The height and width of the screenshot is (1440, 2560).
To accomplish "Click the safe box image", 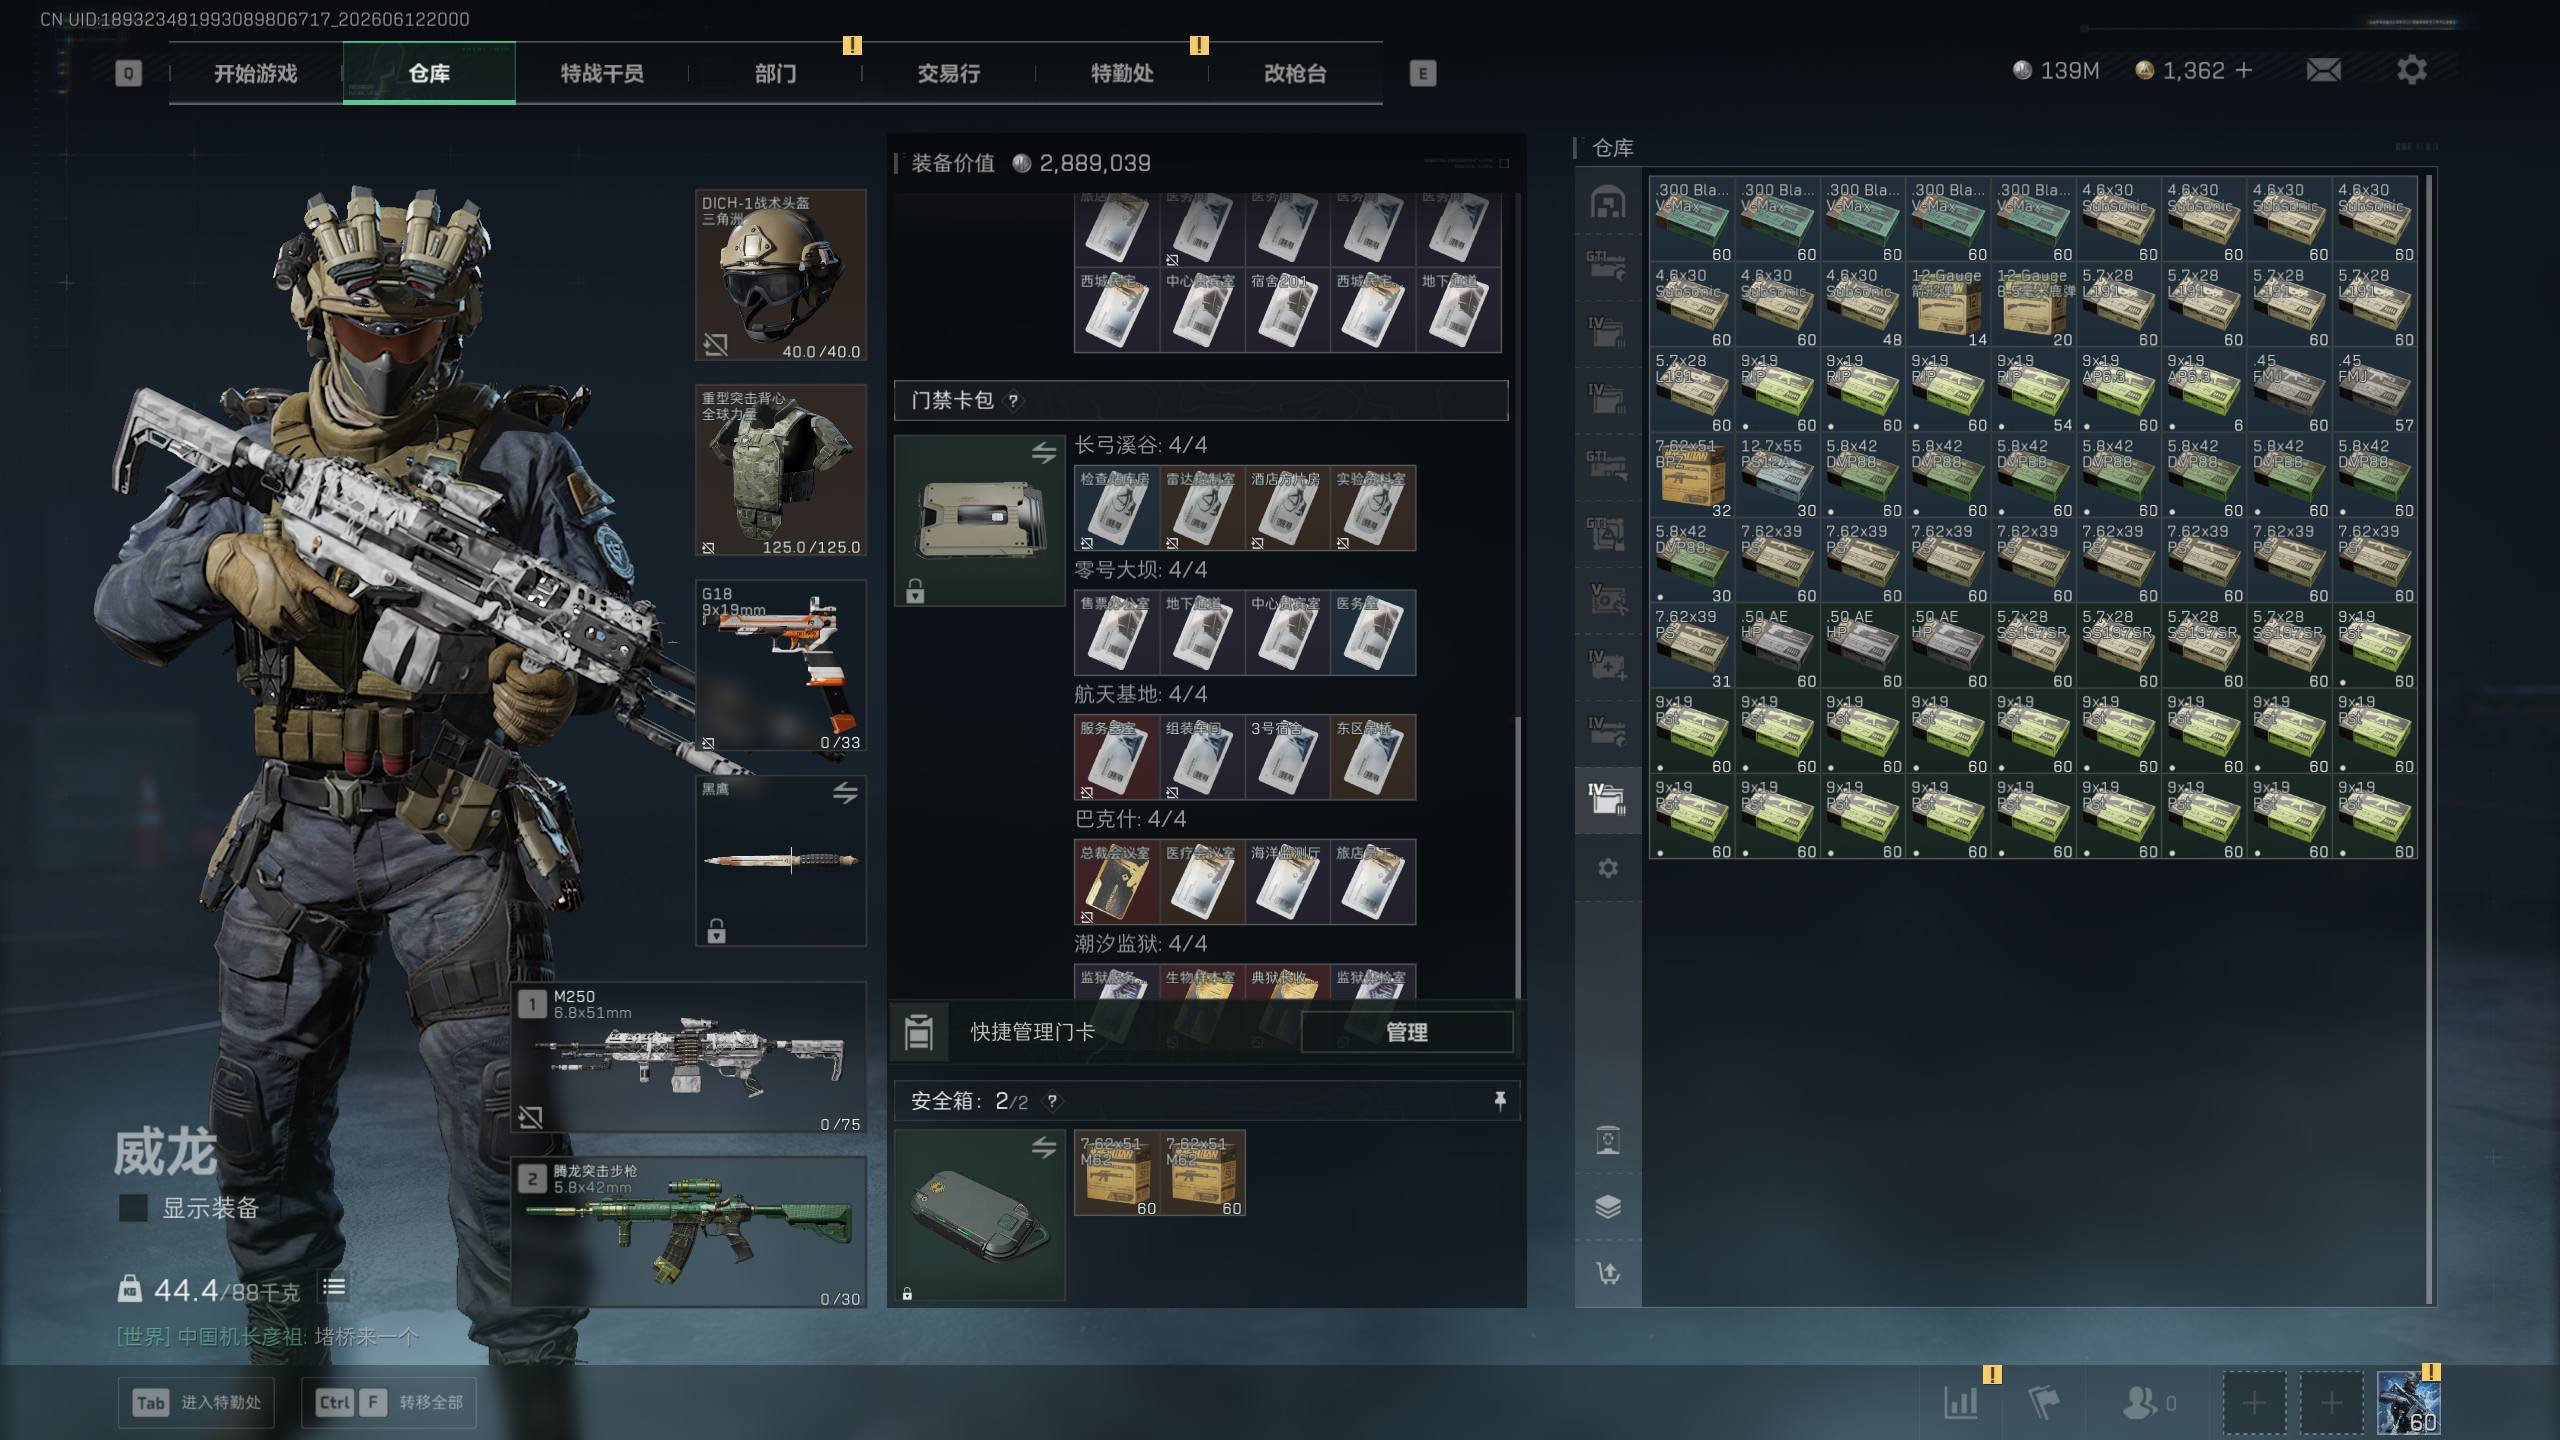I will 980,1216.
